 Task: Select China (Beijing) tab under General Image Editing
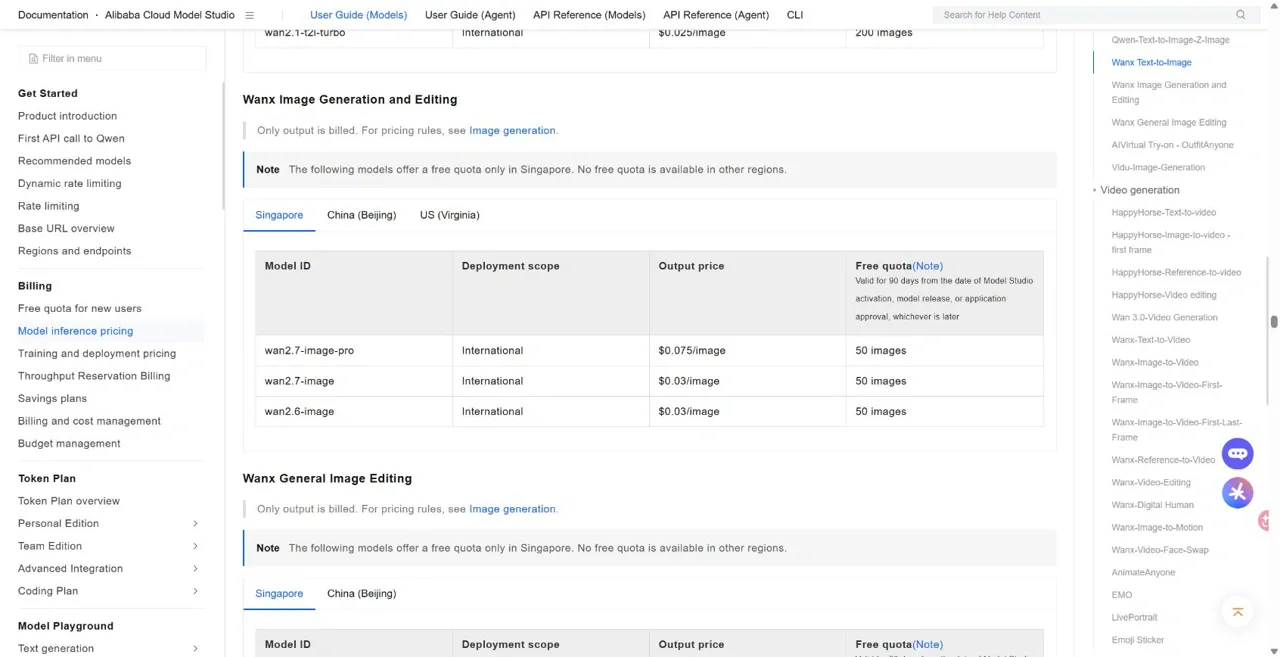[x=361, y=594]
